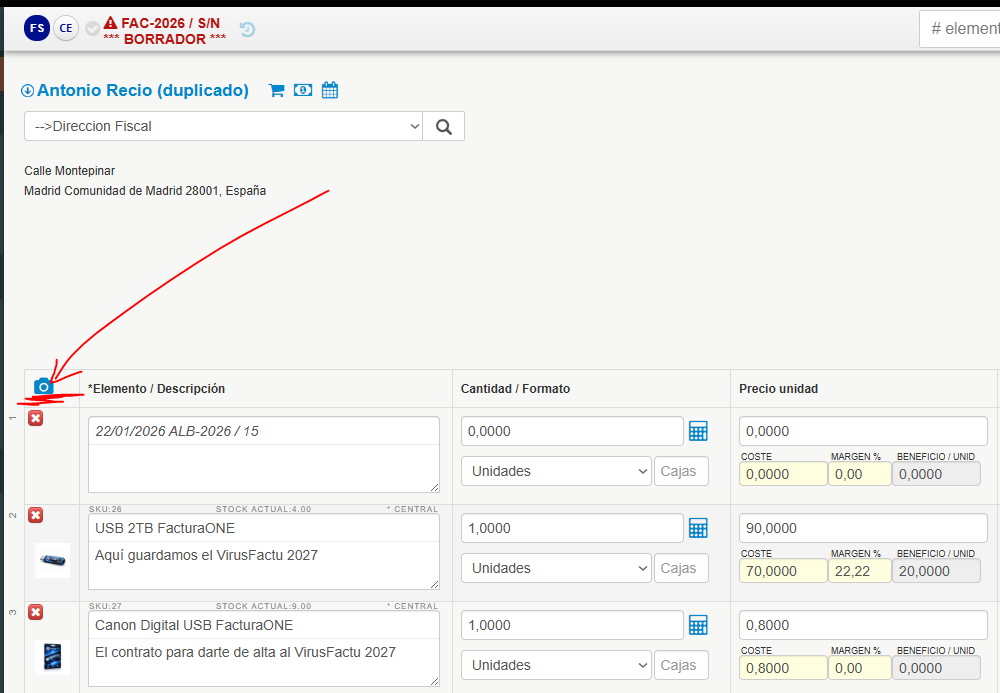Click unit price 0,0000 on line 1
Screen dimensions: 1000x693
pos(863,431)
